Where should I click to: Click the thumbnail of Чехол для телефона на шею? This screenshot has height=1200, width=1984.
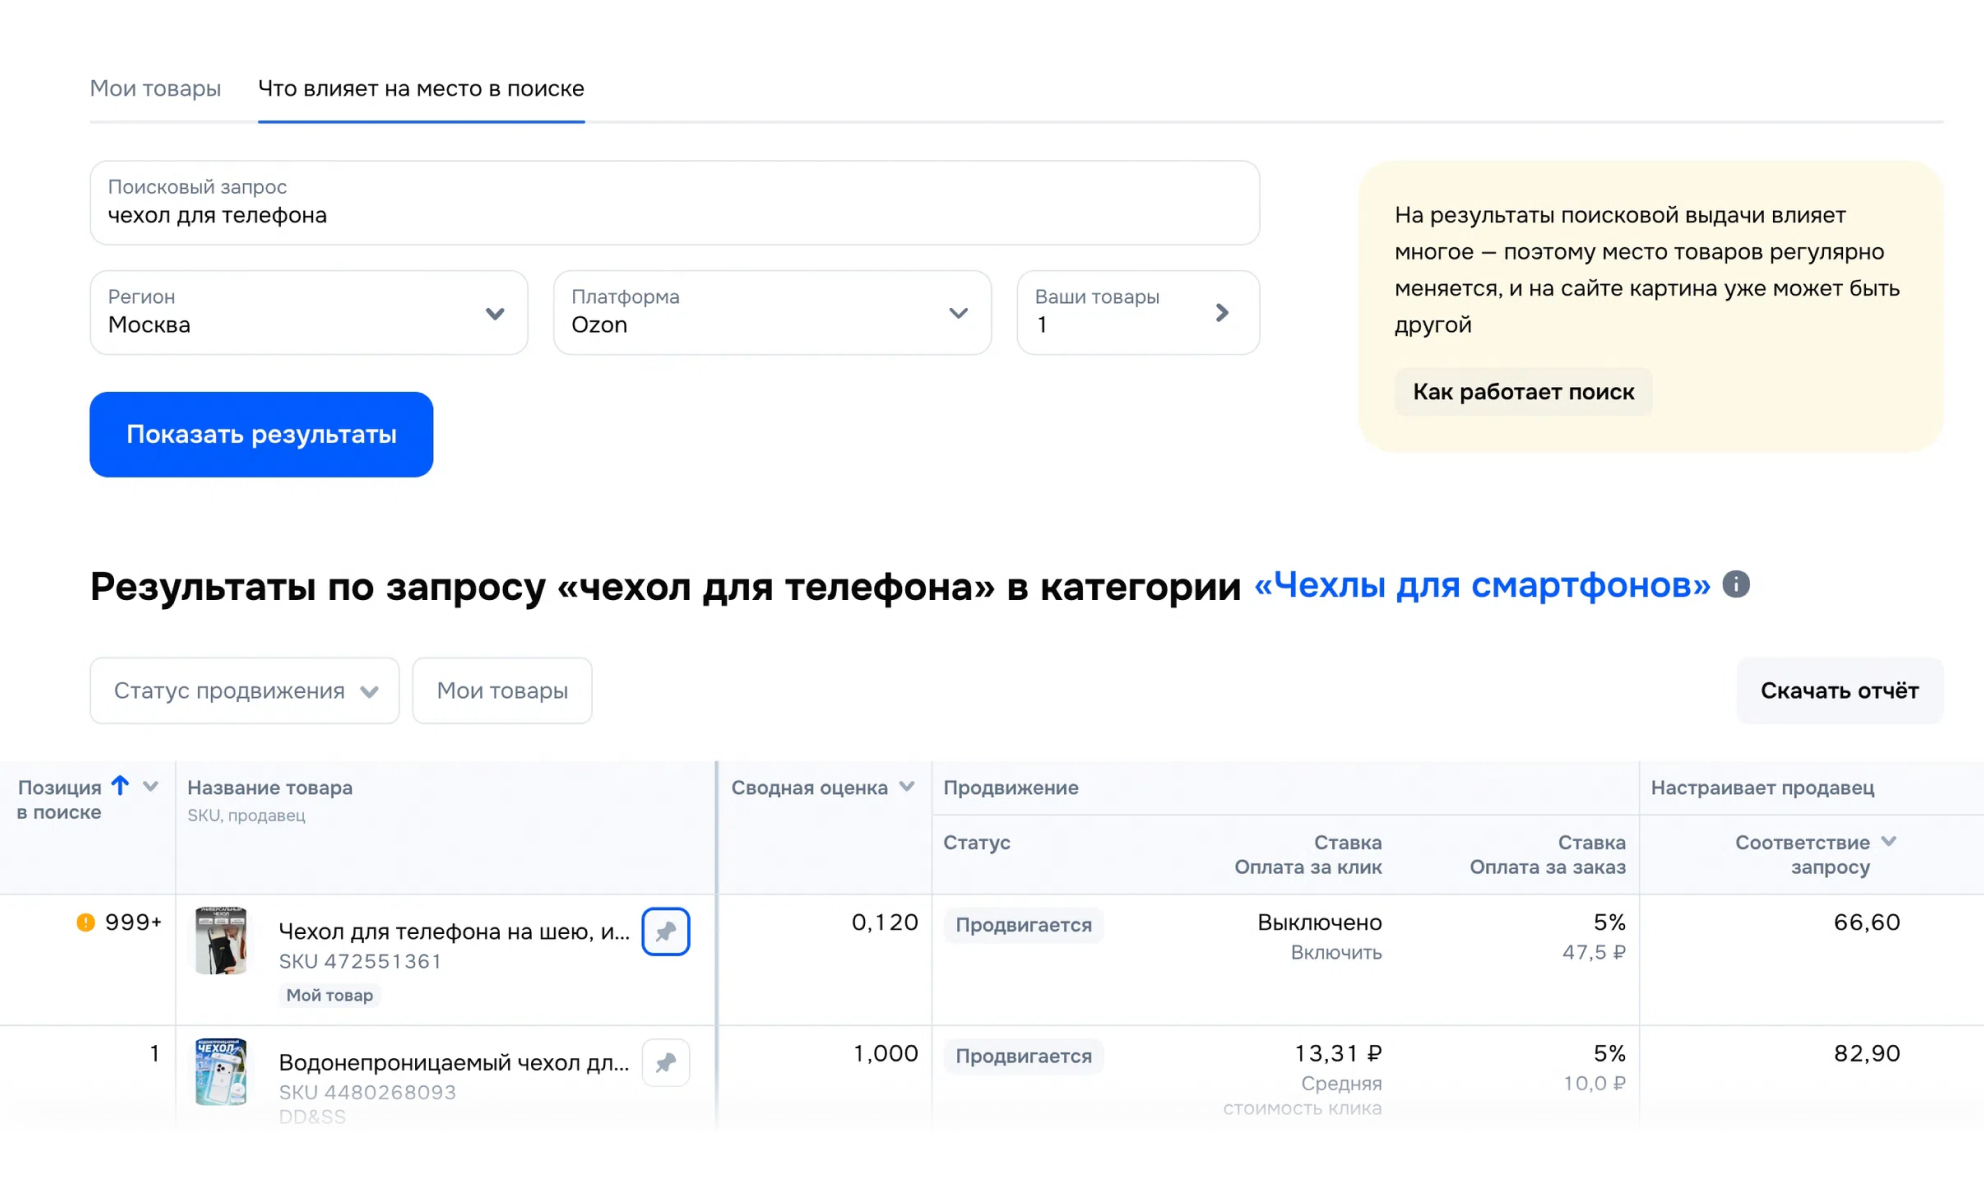(x=221, y=941)
